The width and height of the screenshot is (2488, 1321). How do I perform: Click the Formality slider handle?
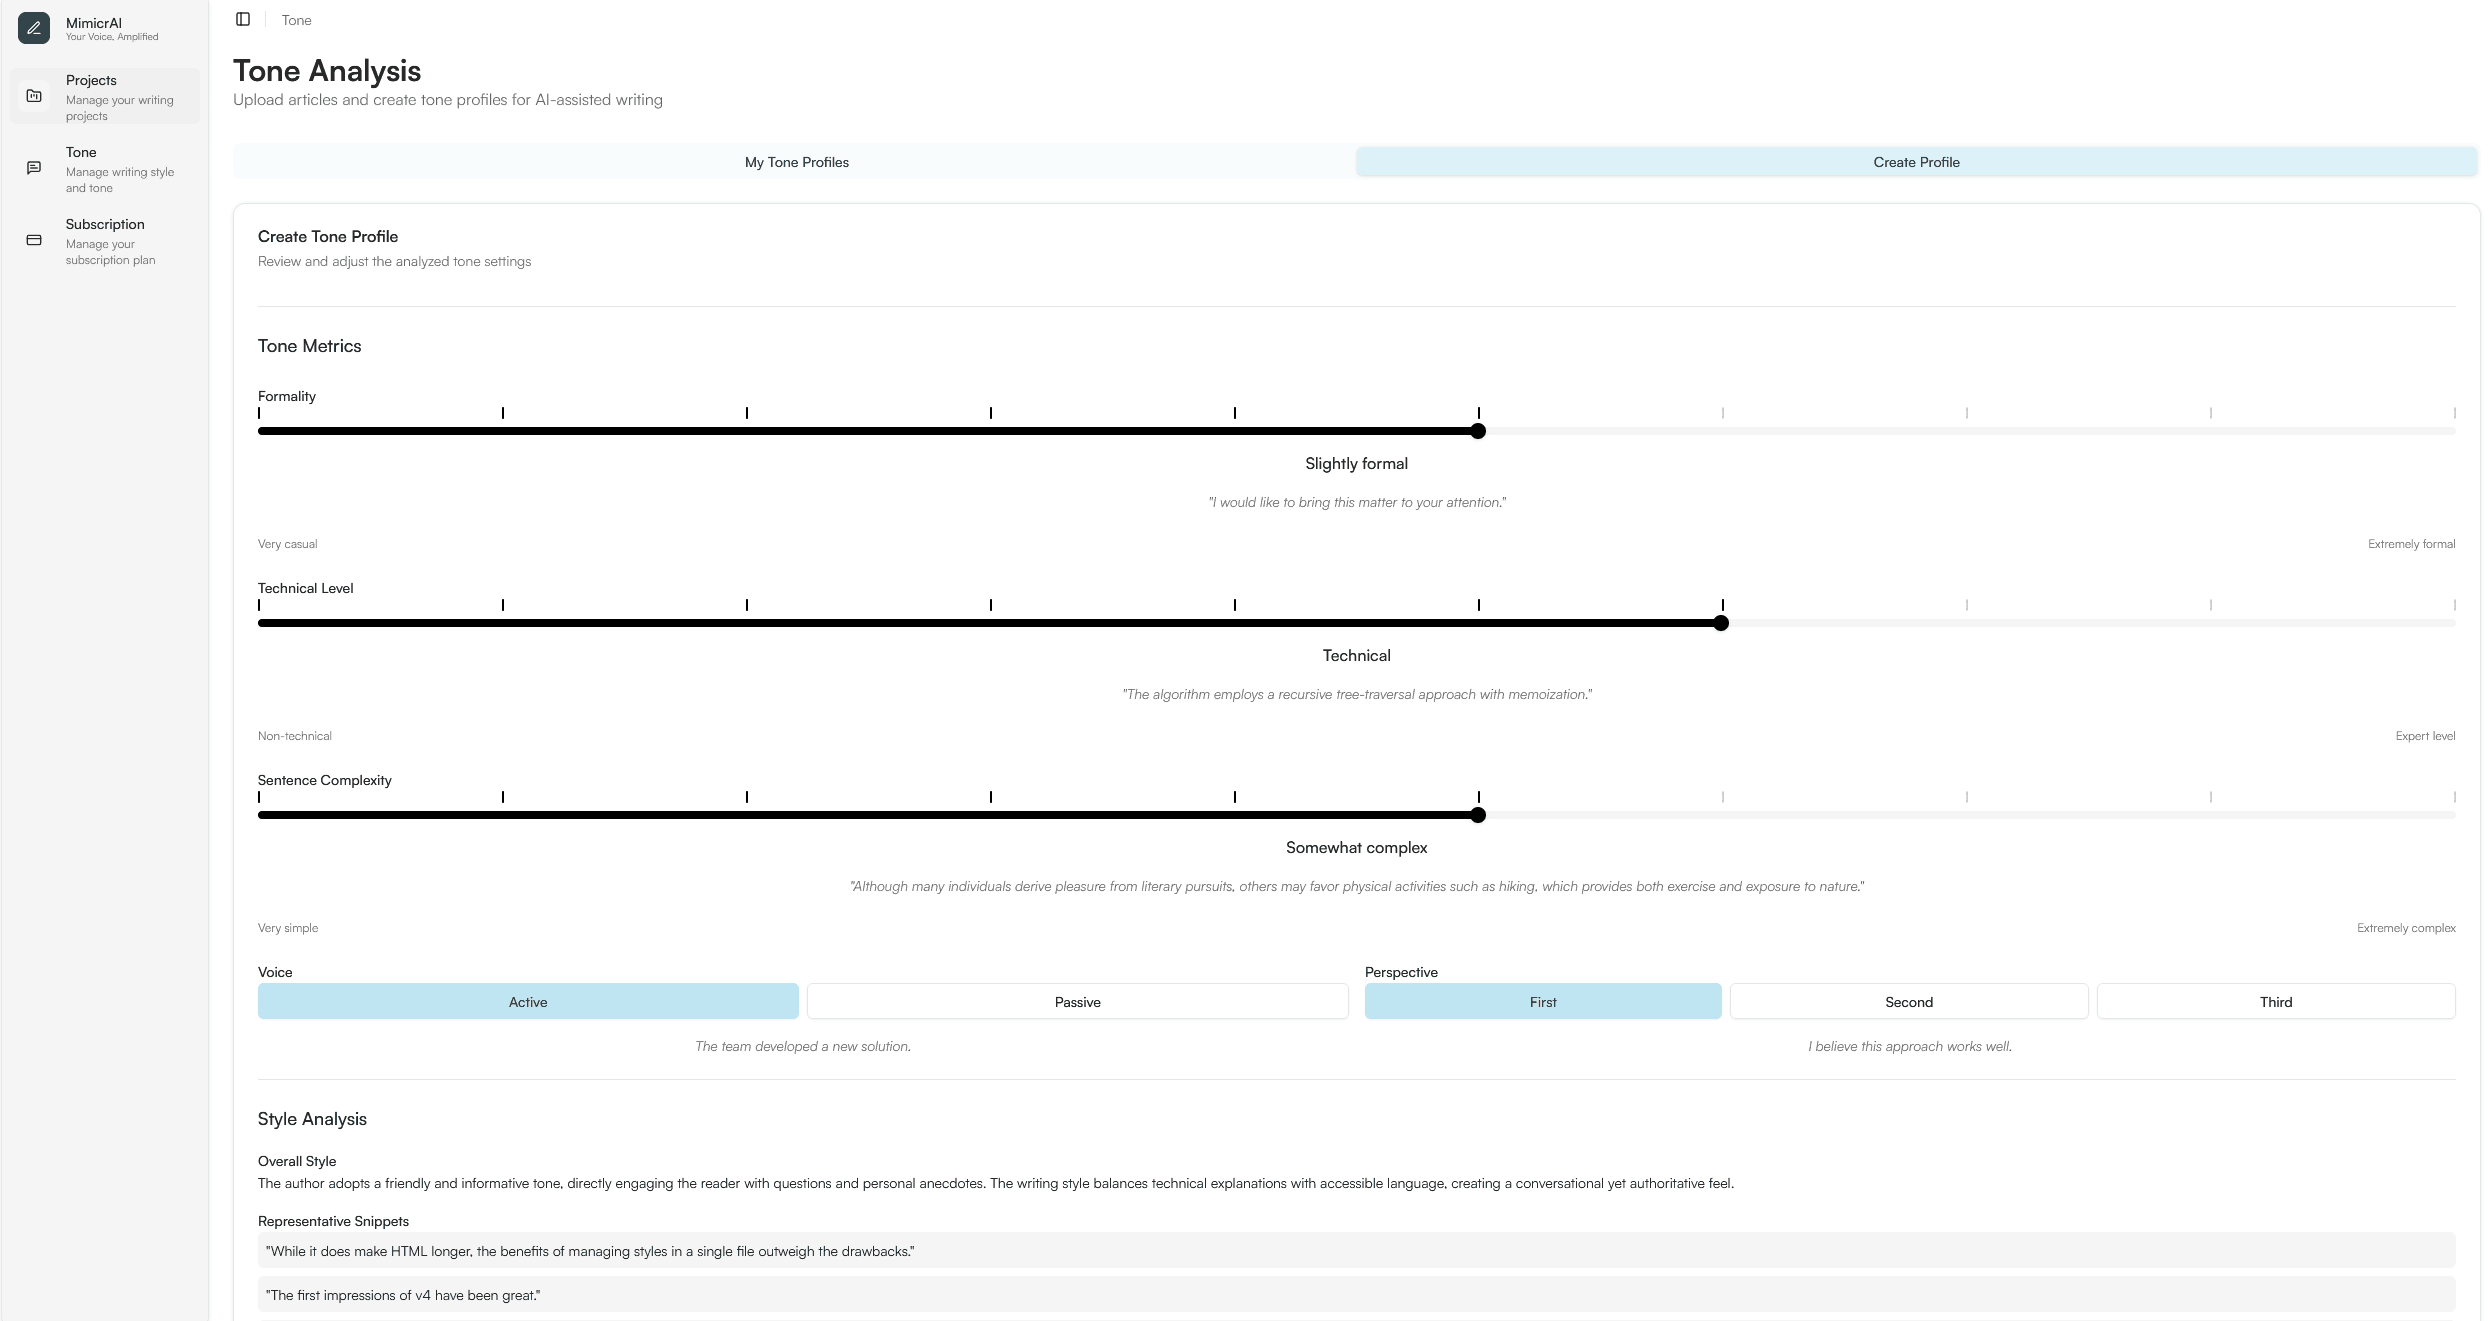pos(1478,431)
